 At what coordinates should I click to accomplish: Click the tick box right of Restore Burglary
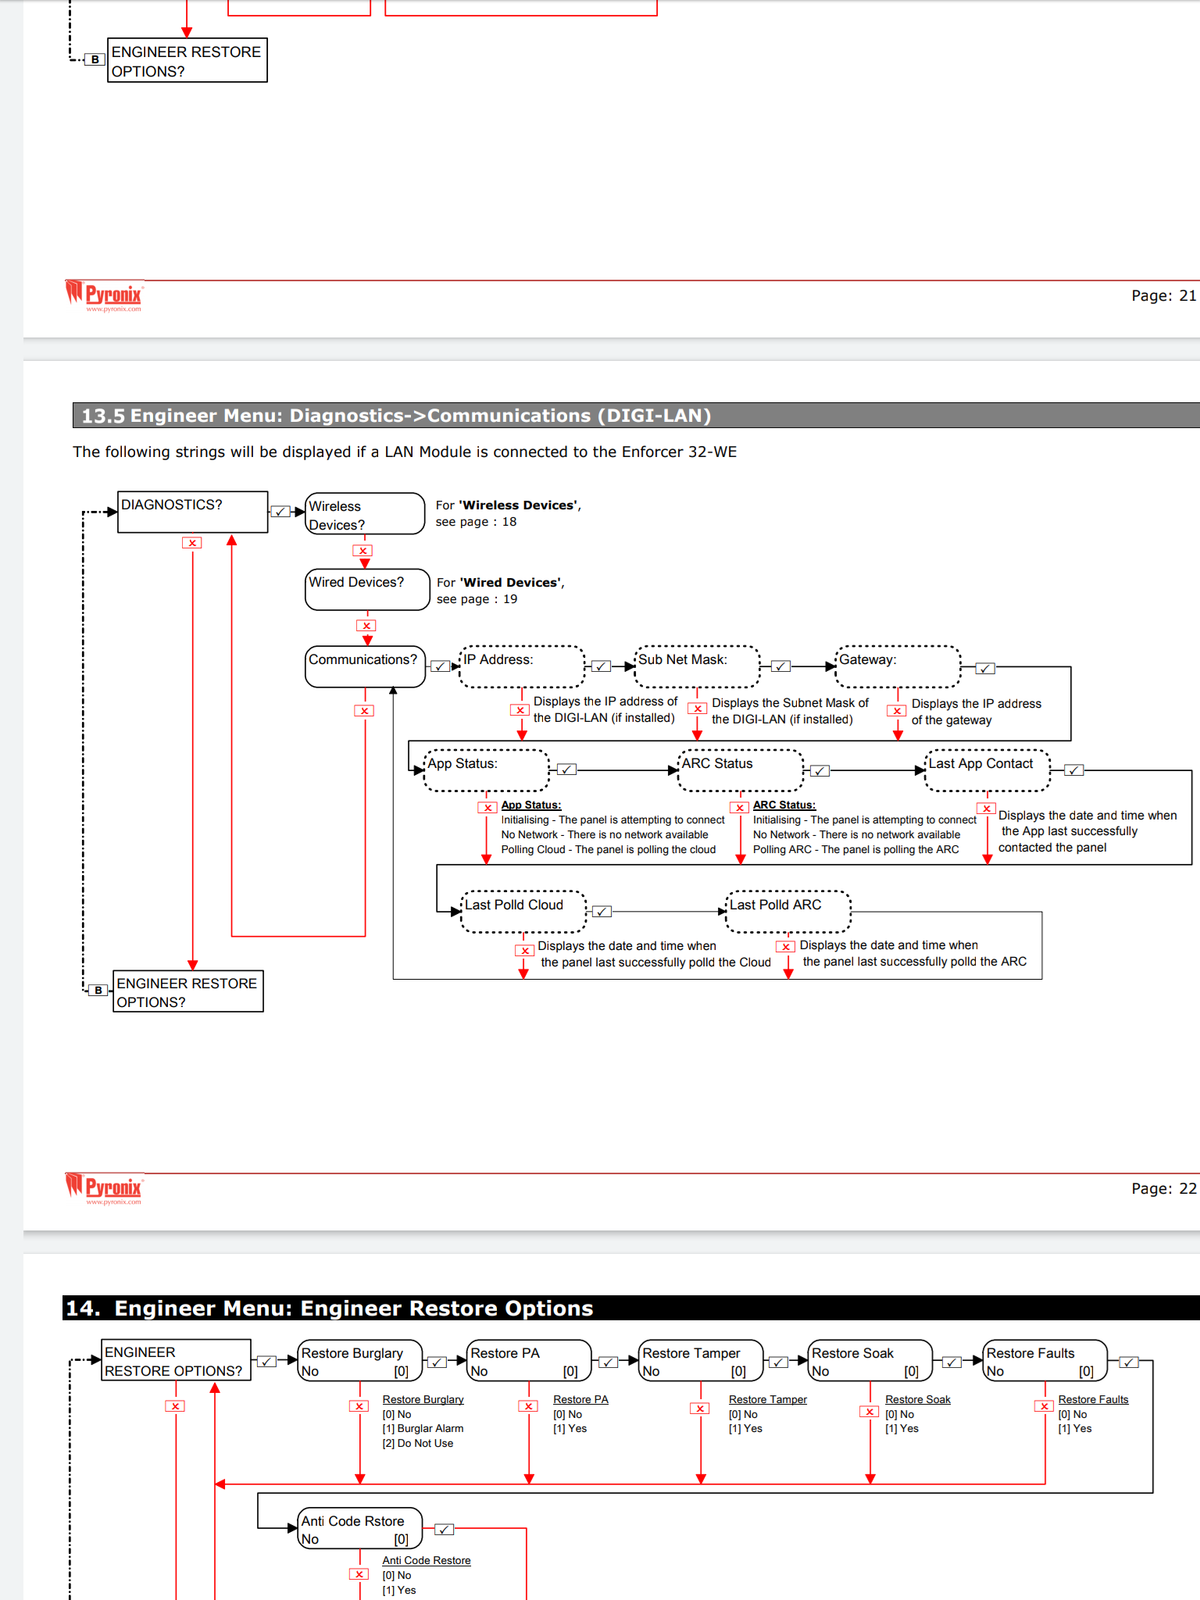pos(437,1362)
